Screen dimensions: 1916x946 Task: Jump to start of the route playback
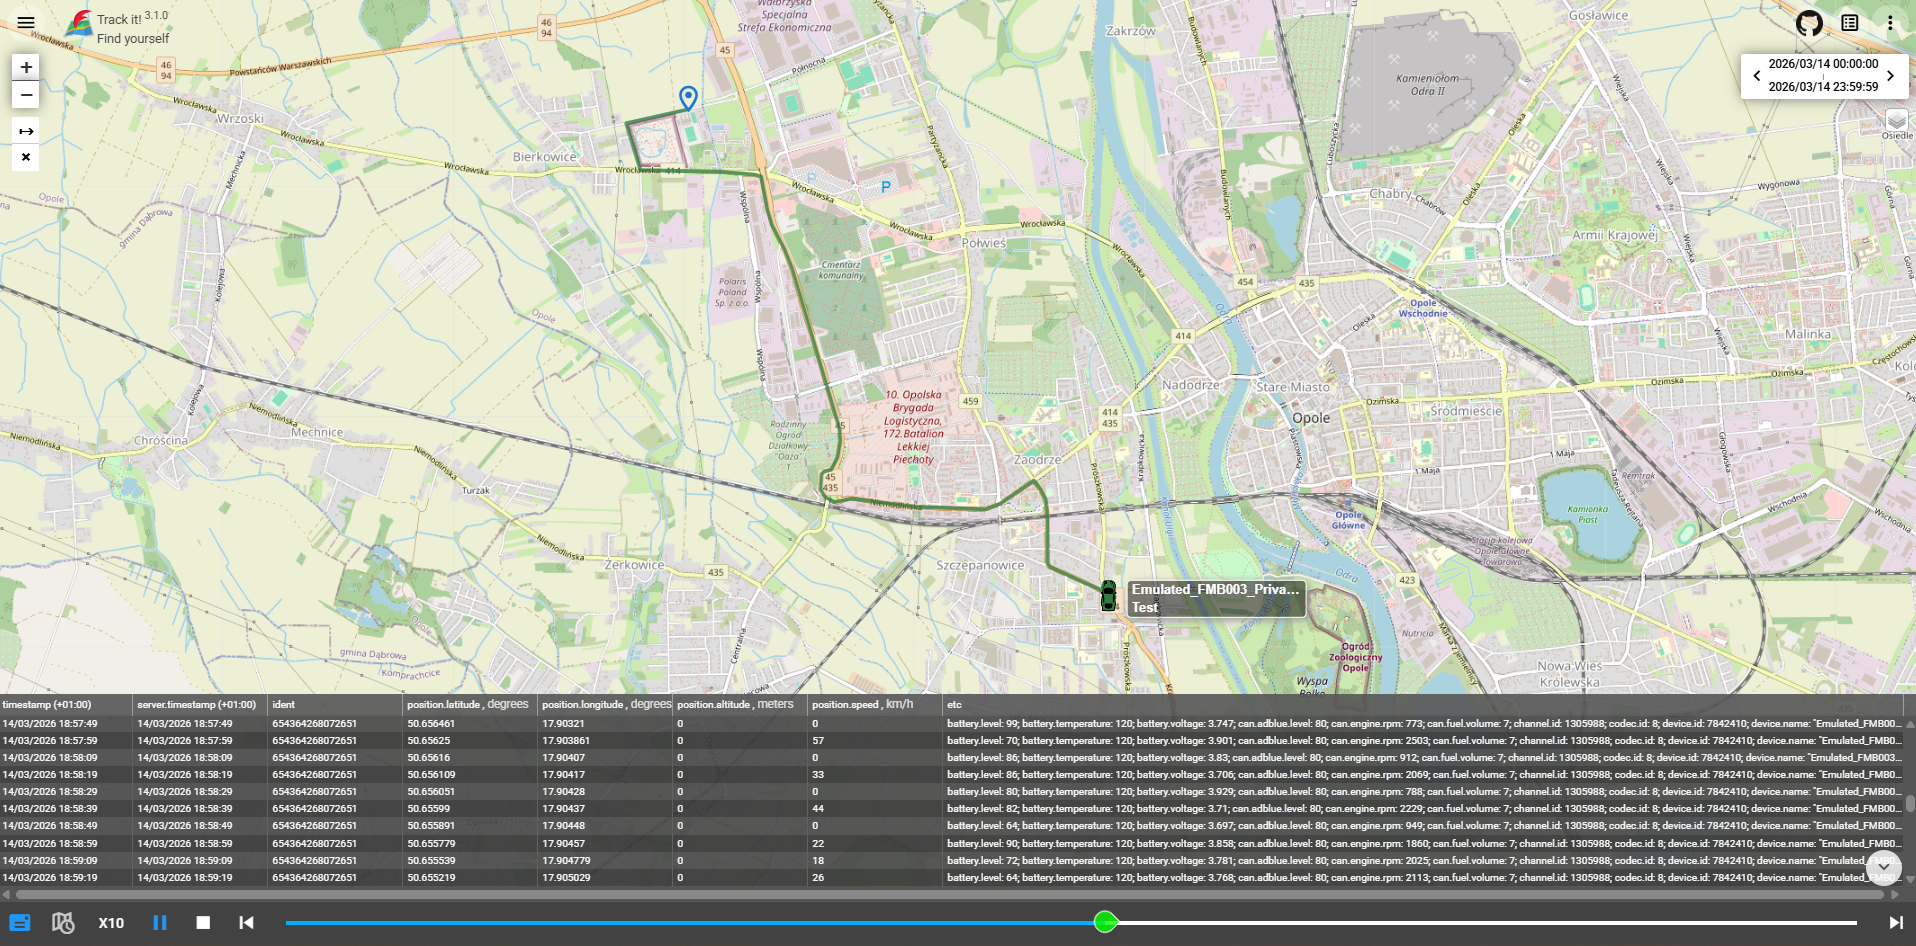(x=246, y=922)
